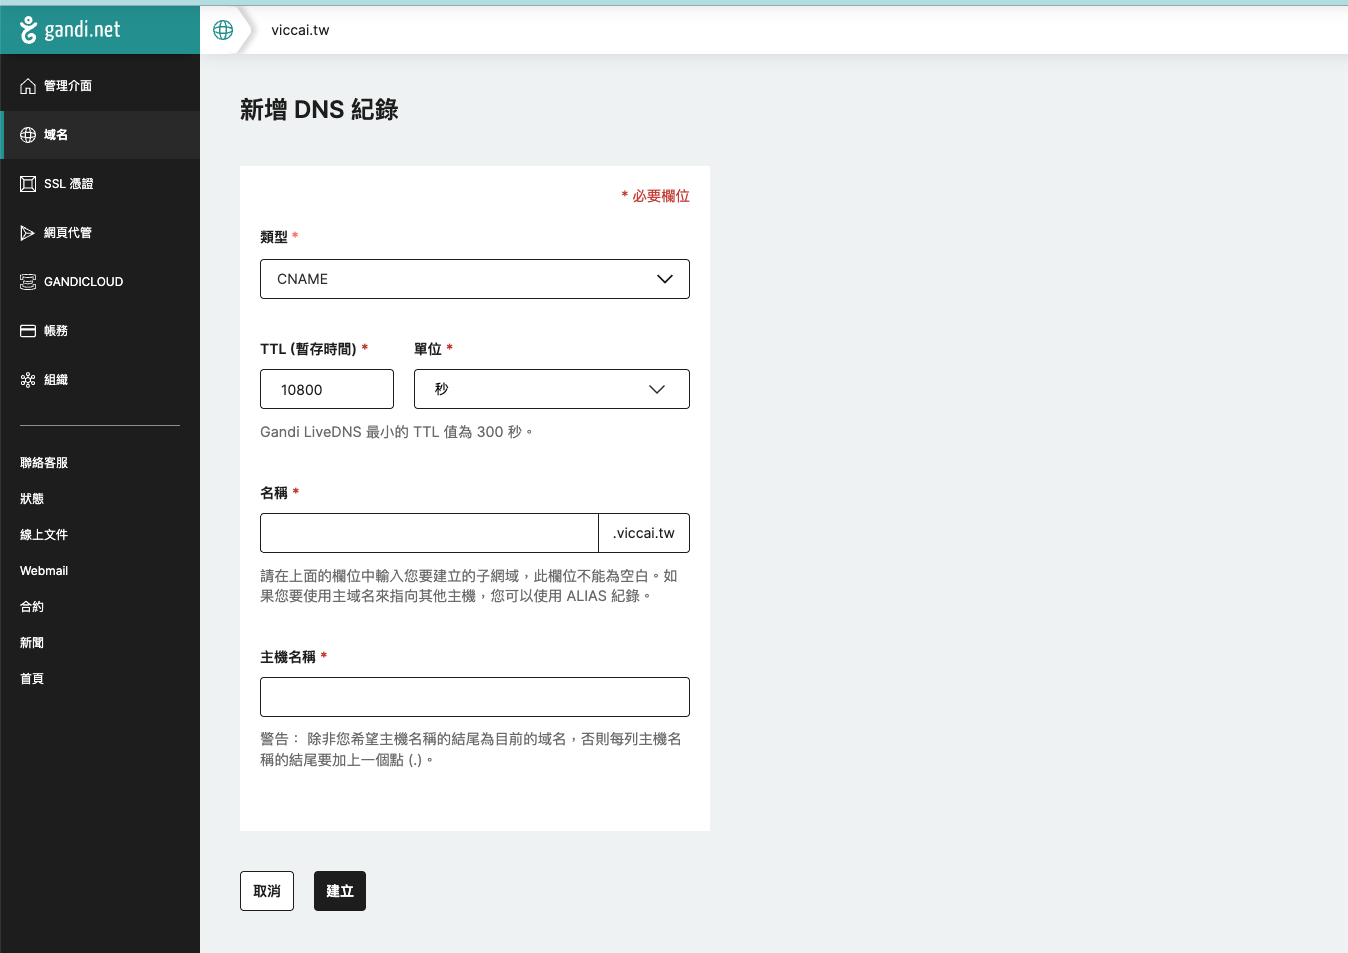Open dashboard via the home icon
The height and width of the screenshot is (953, 1348).
(28, 86)
